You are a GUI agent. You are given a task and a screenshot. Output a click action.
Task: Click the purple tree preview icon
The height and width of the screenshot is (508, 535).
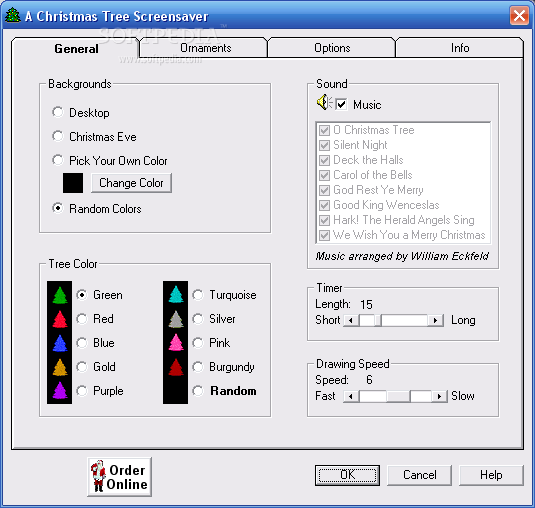(60, 391)
